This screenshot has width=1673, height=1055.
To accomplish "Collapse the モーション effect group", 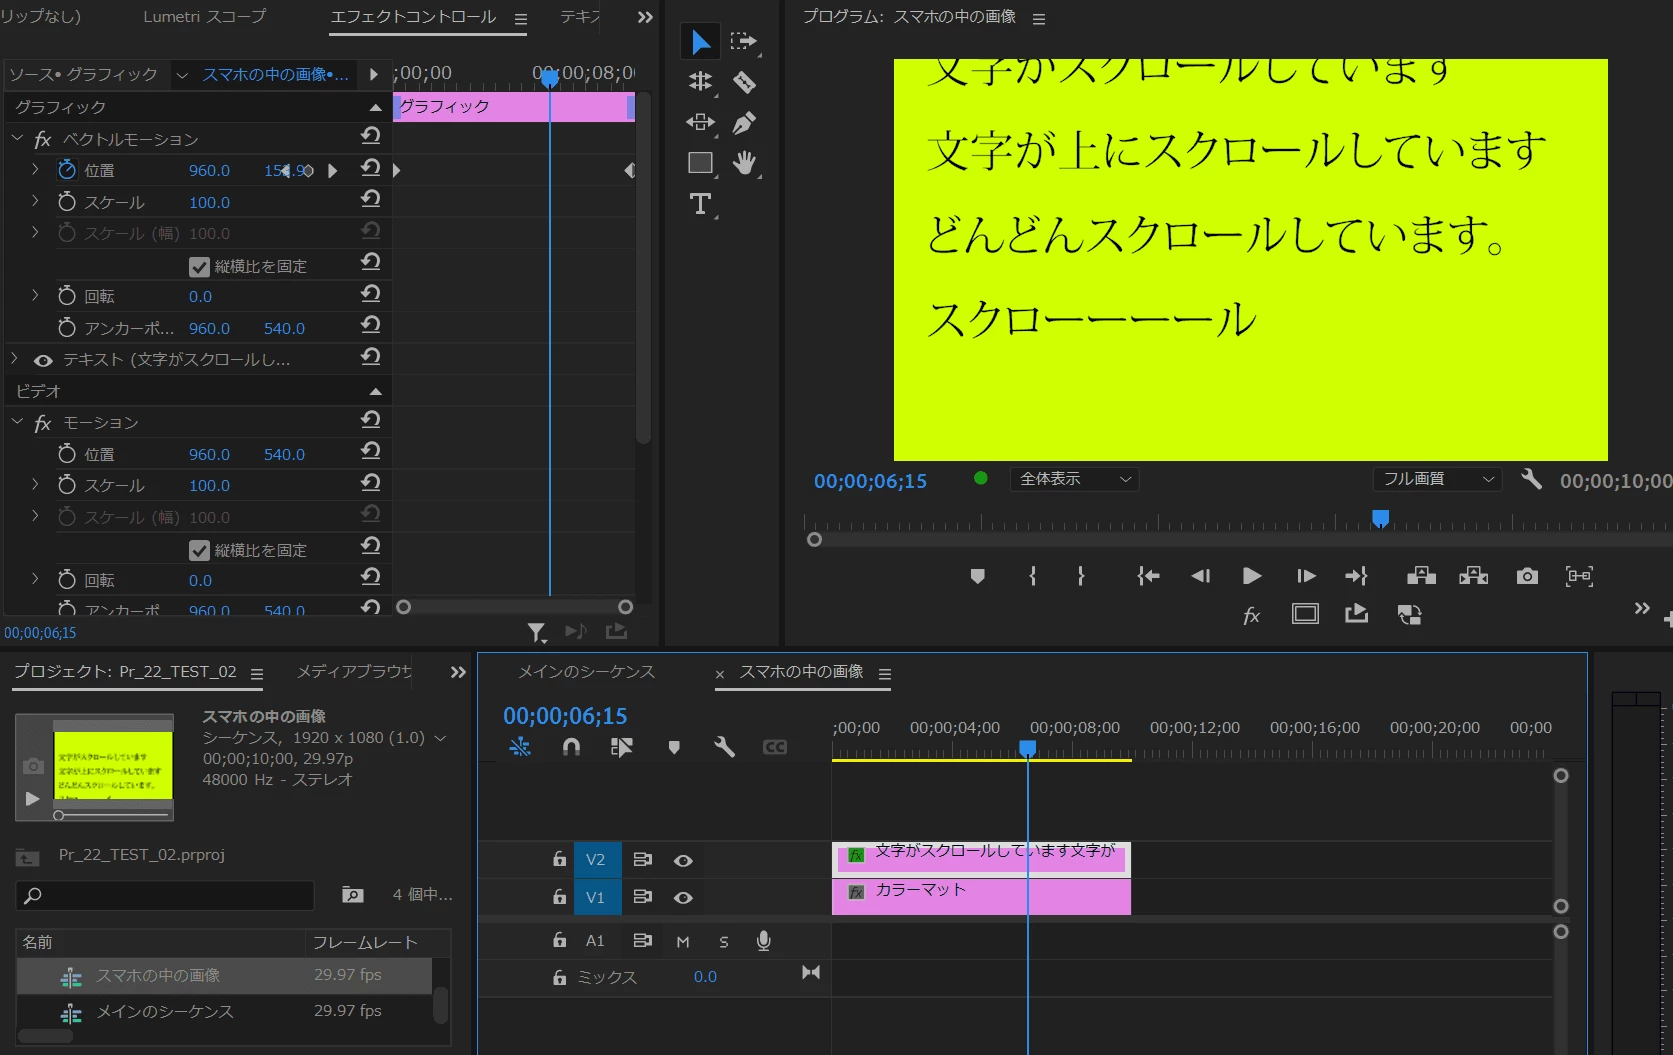I will (x=17, y=422).
